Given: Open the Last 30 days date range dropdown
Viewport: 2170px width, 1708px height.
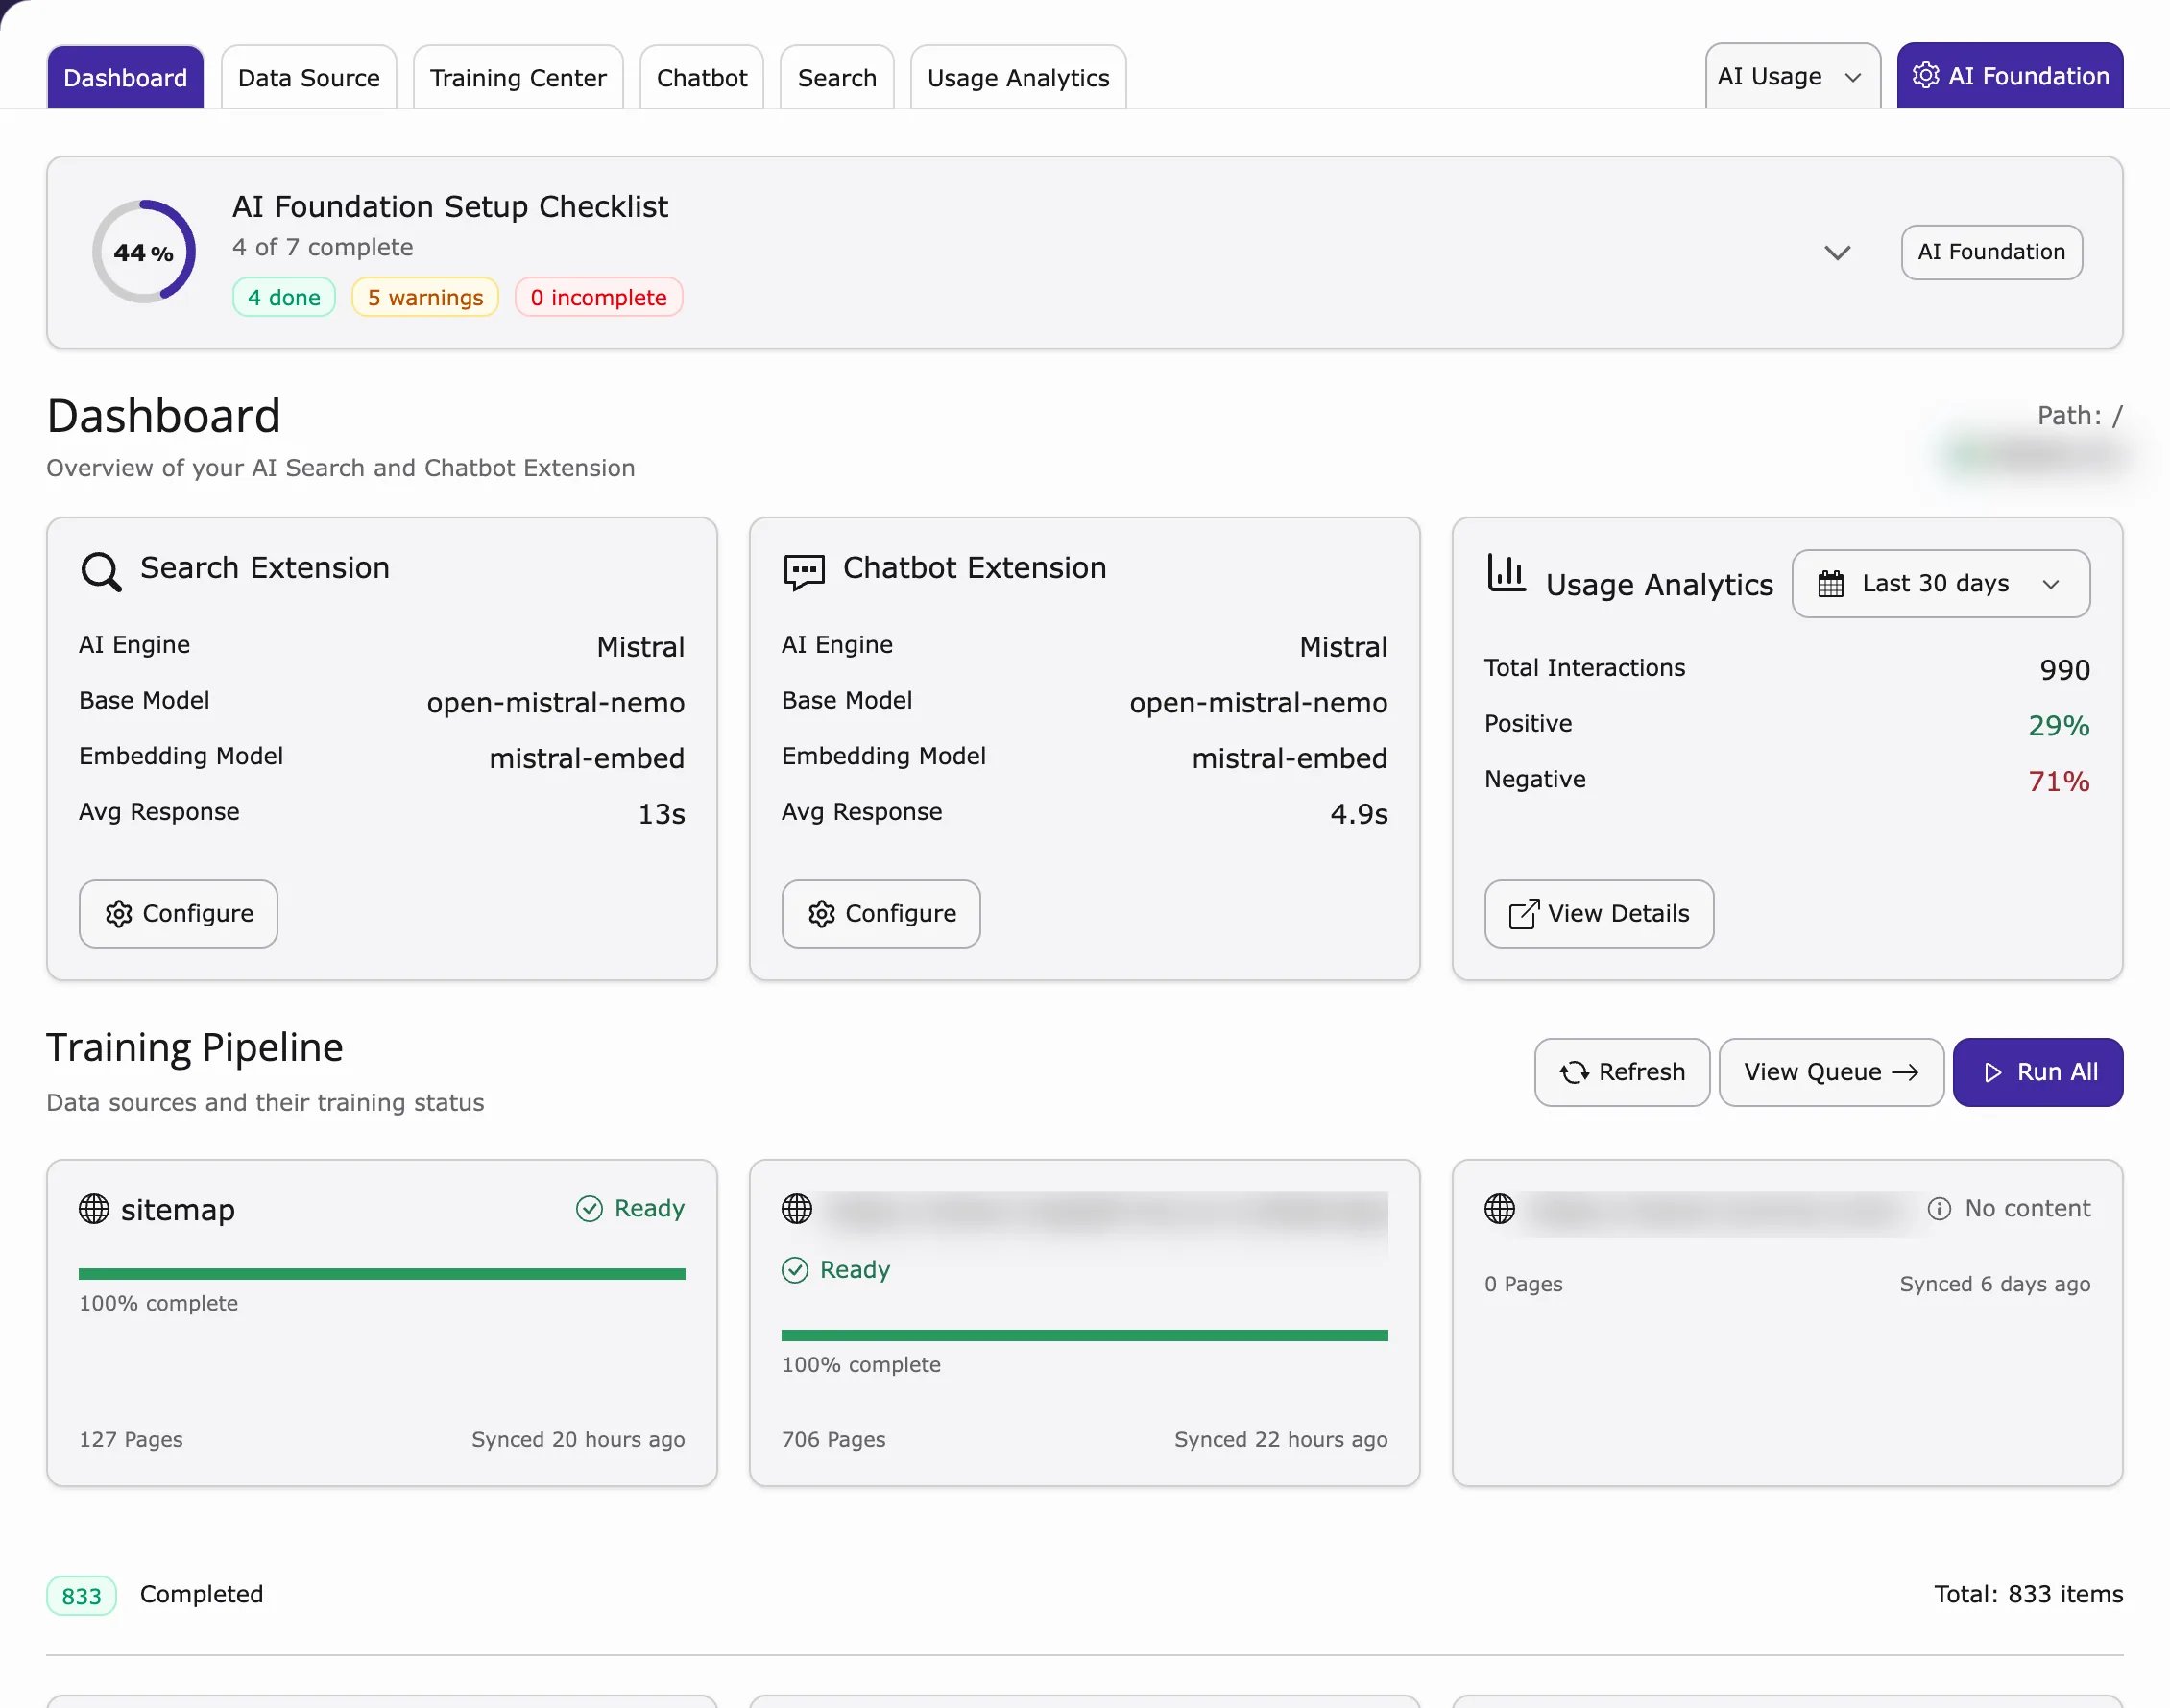Looking at the screenshot, I should [x=1940, y=583].
